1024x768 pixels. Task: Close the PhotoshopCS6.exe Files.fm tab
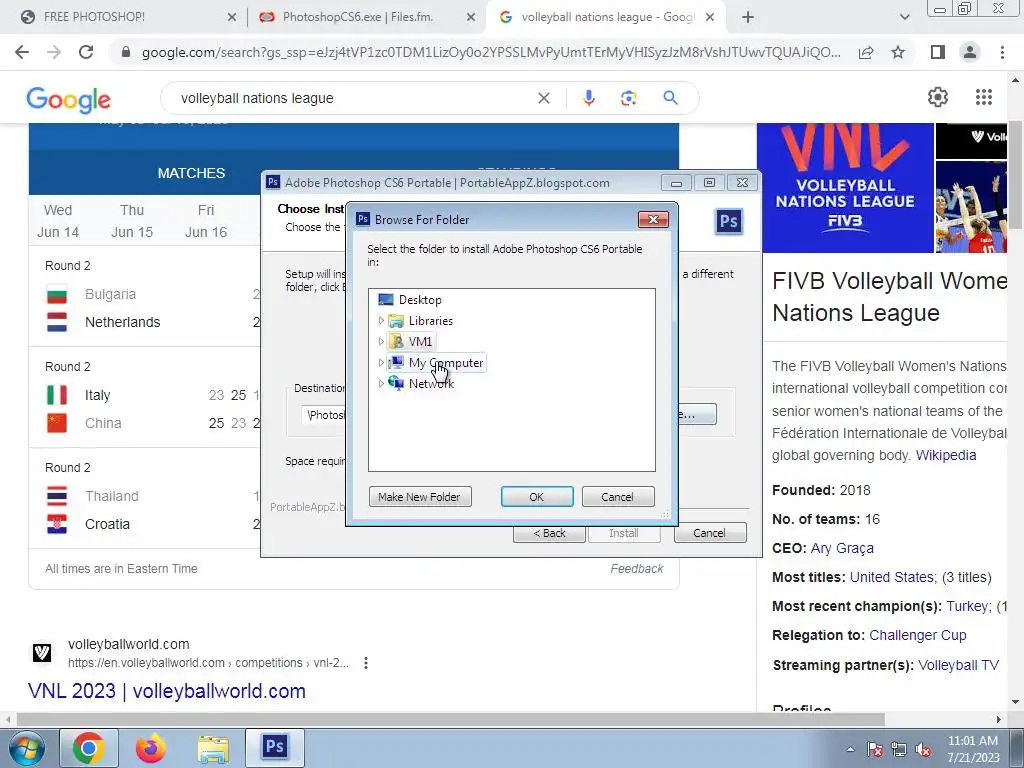point(471,17)
